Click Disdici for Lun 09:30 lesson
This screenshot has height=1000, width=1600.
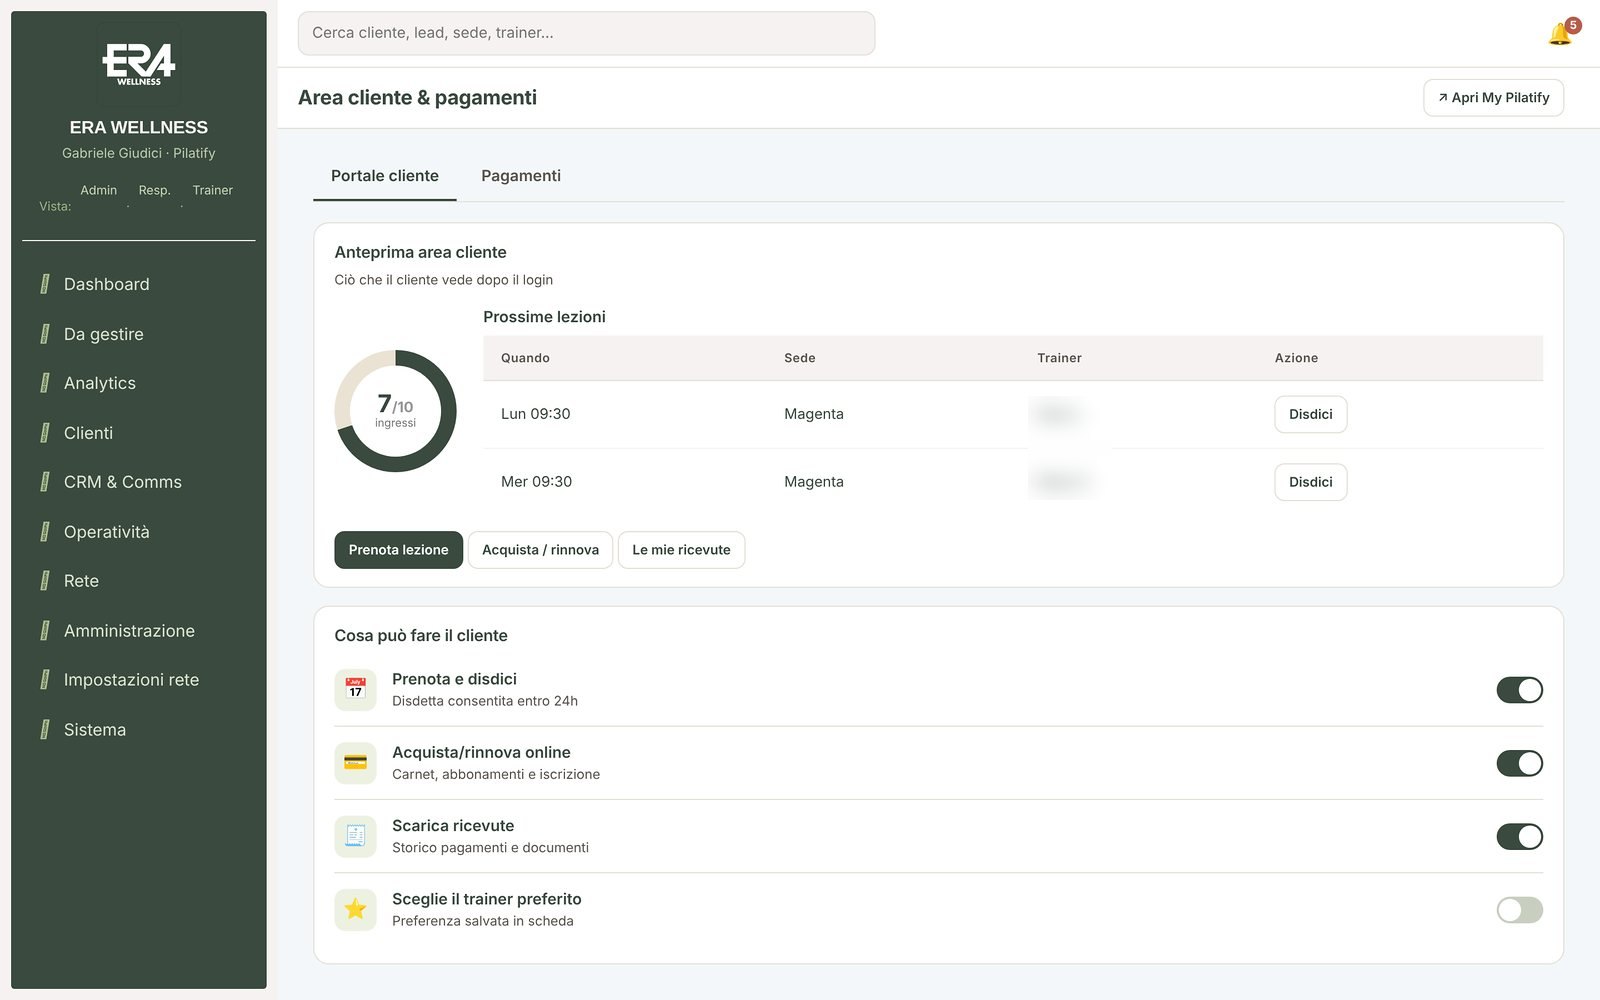[1310, 414]
